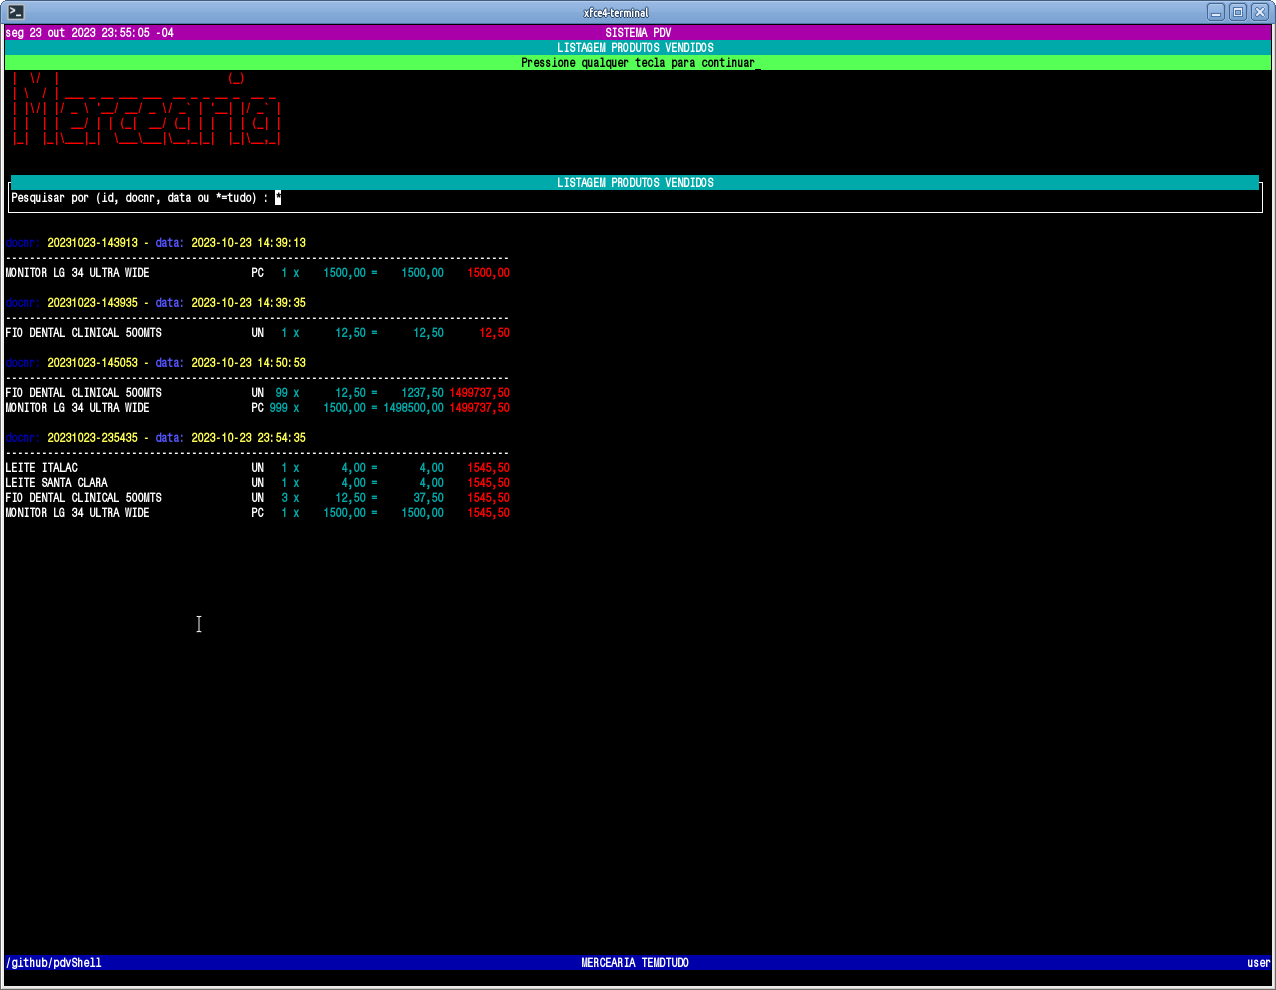Click 'user' label in bottom bar

coord(1258,963)
